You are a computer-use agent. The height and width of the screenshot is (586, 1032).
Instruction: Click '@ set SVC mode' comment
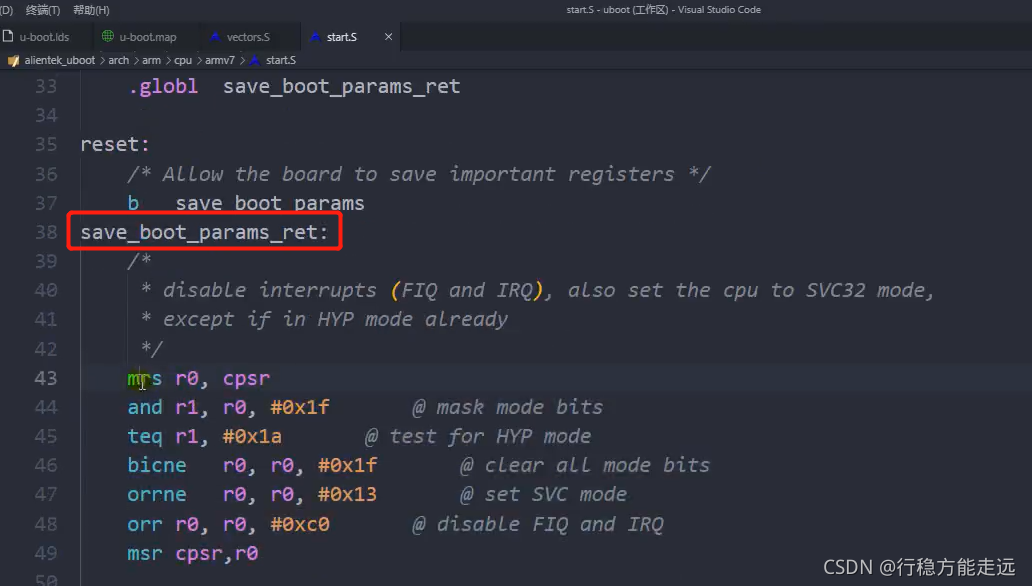click(544, 494)
